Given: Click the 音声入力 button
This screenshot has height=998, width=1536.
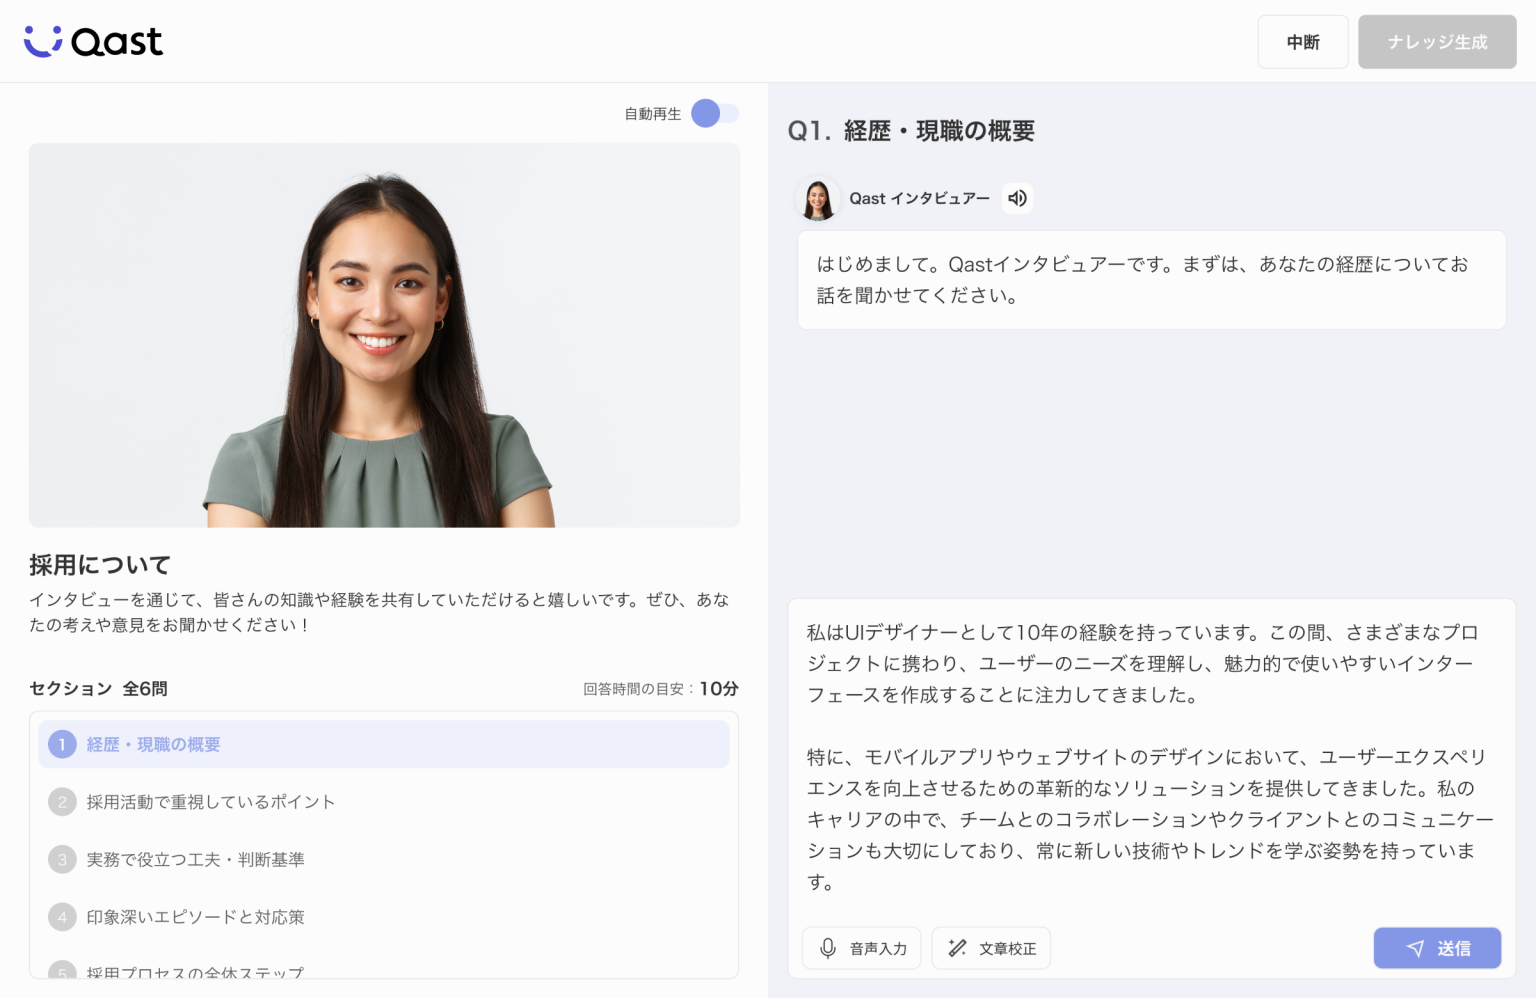Looking at the screenshot, I should click(x=861, y=948).
